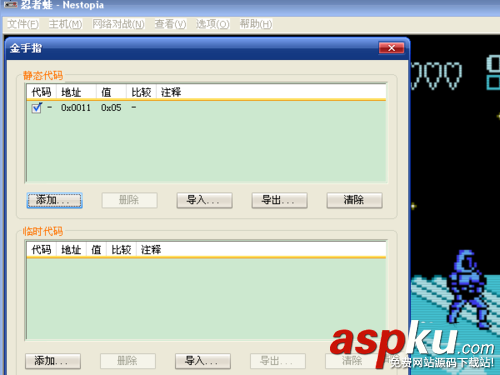Click 代码 header in temporary codes list
500x375 pixels.
[x=42, y=249]
